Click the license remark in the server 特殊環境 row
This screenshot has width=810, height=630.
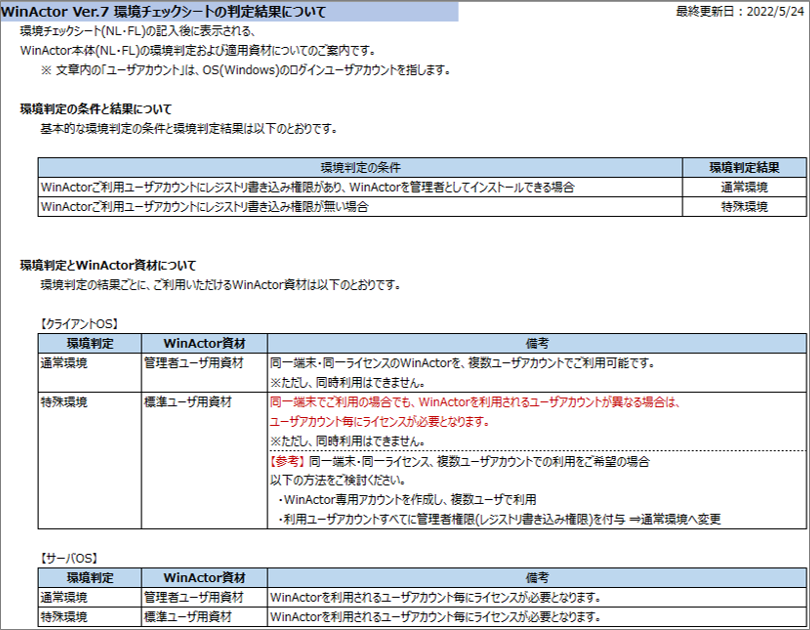(x=435, y=617)
